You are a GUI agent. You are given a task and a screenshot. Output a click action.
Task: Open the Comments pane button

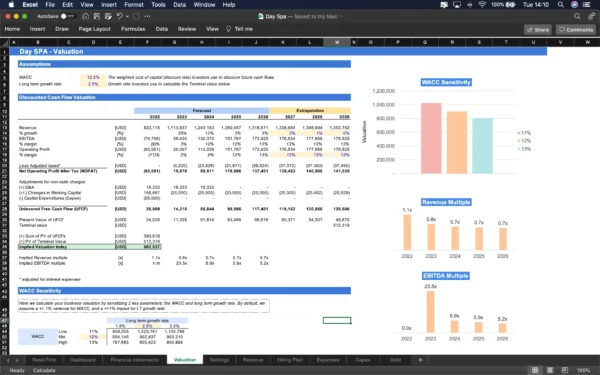[x=576, y=29]
